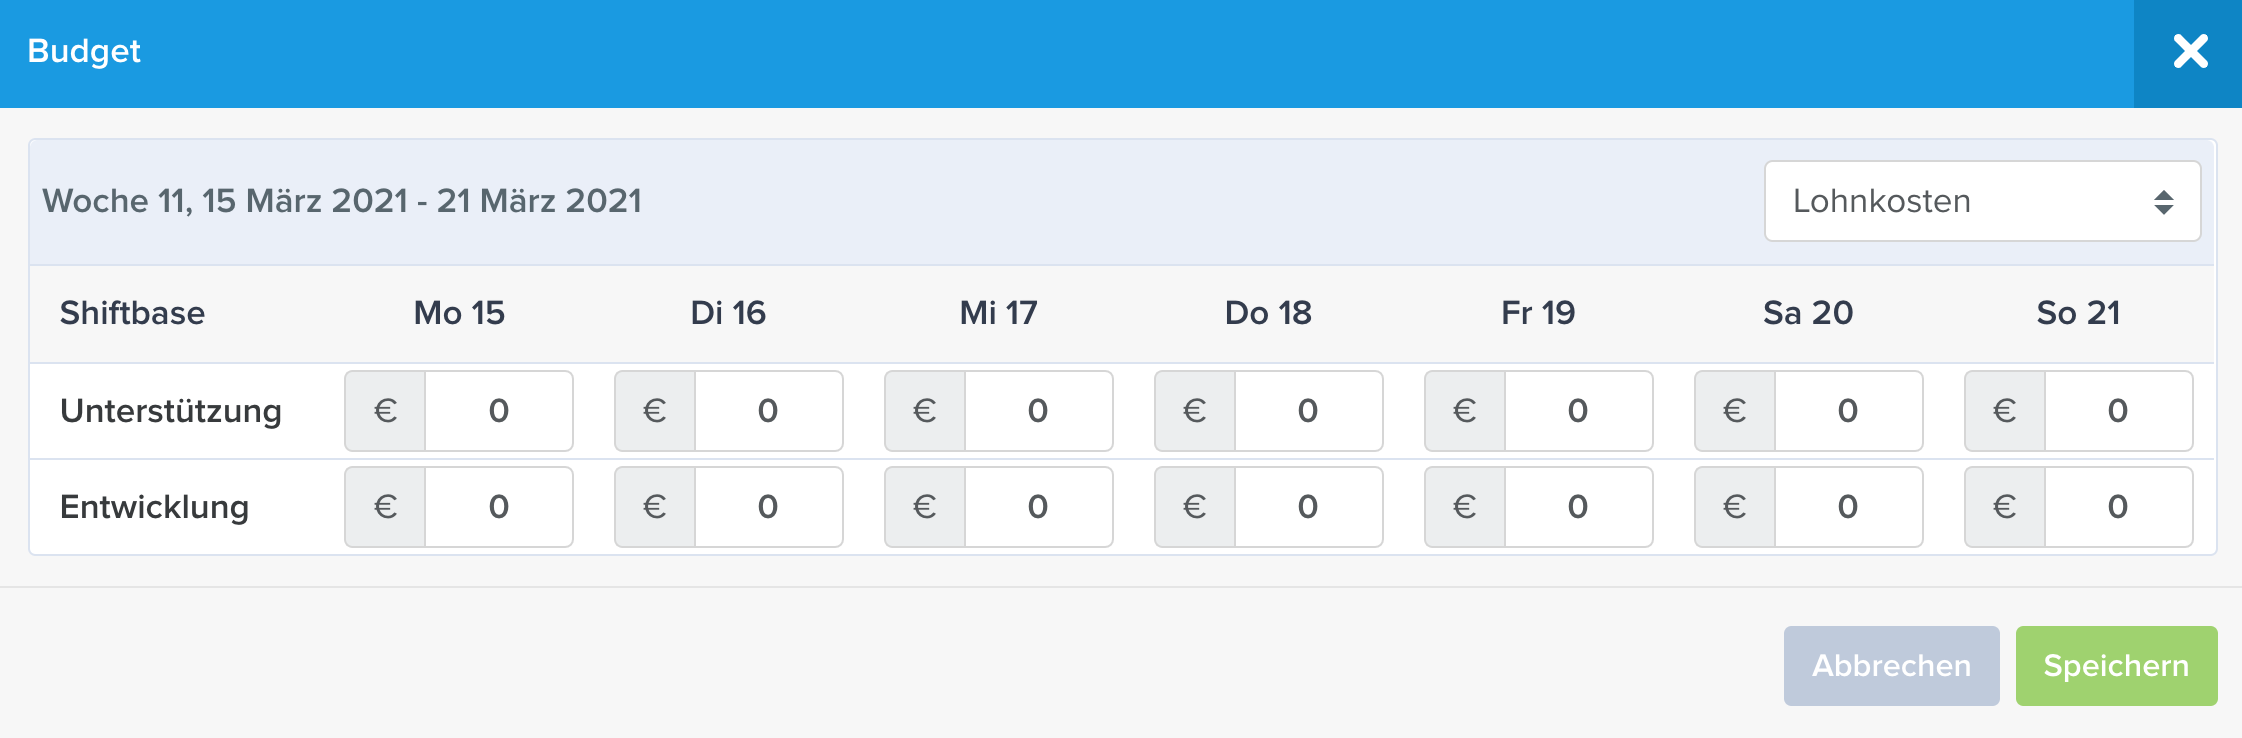Screen dimensions: 2242x738
Task: Focus the Unterstützung budget field for Di 16
Action: click(769, 411)
